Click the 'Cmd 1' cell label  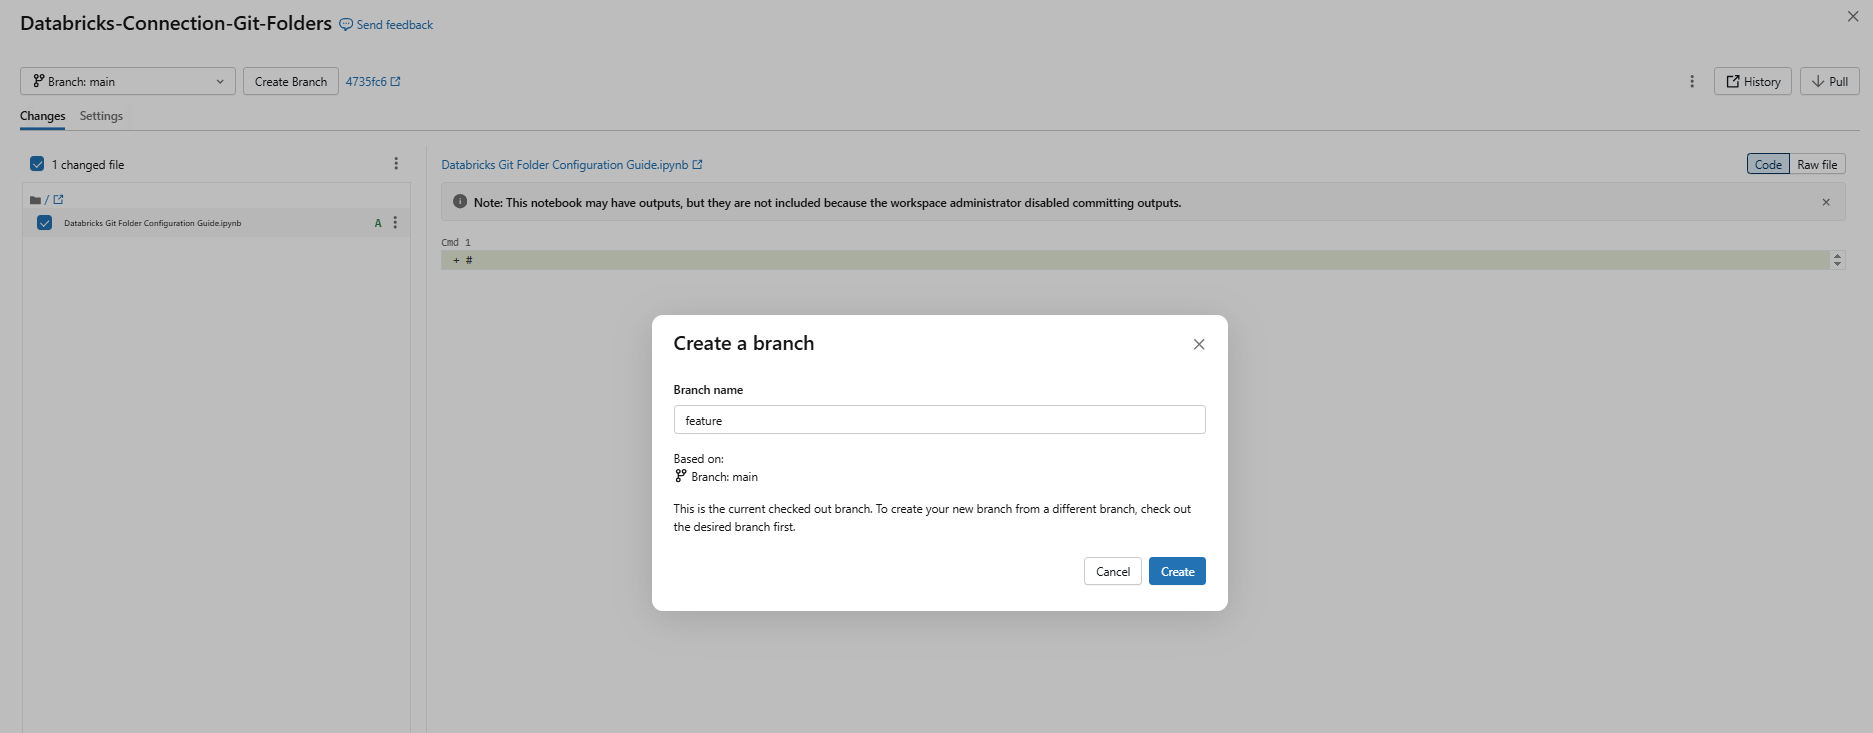pyautogui.click(x=456, y=242)
